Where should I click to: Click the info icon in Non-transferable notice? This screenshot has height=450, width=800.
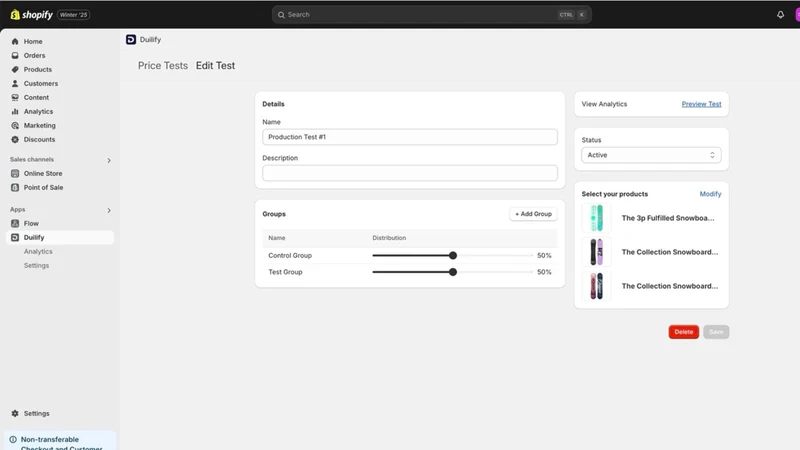[13, 439]
